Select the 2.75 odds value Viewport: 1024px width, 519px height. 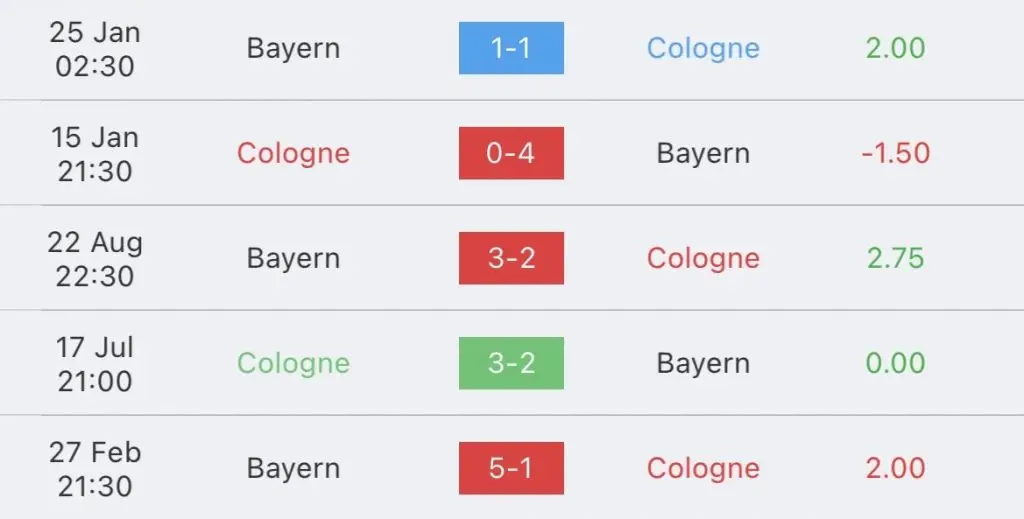click(895, 259)
